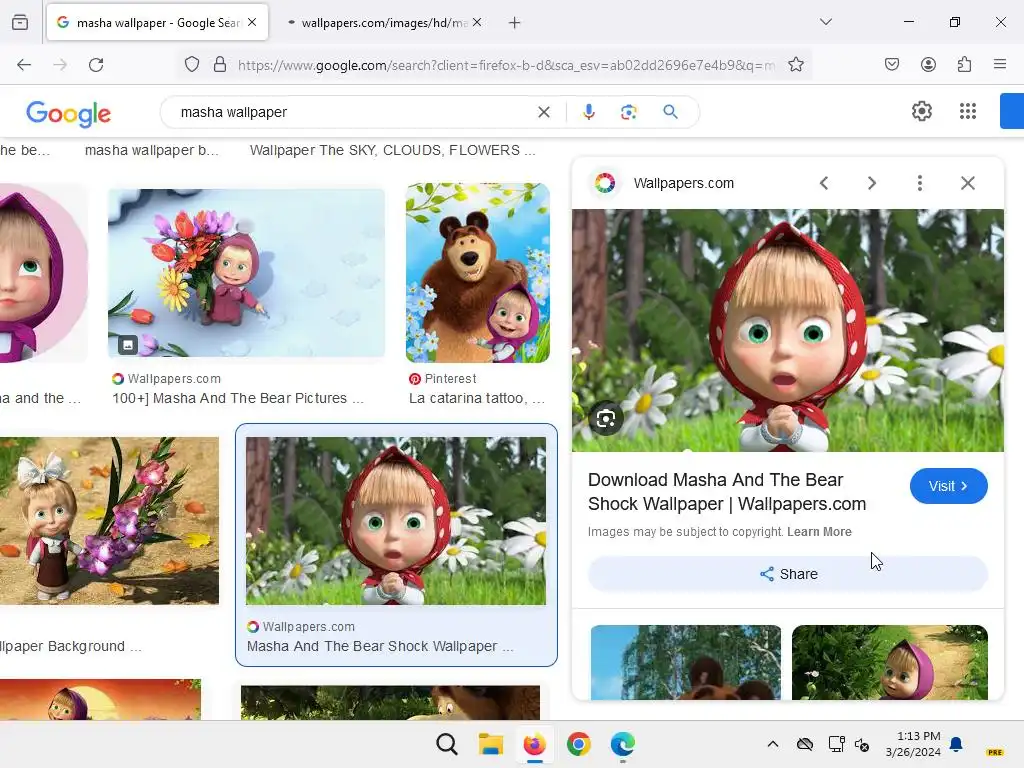Show hidden system tray icons
The width and height of the screenshot is (1024, 768).
pyautogui.click(x=773, y=744)
